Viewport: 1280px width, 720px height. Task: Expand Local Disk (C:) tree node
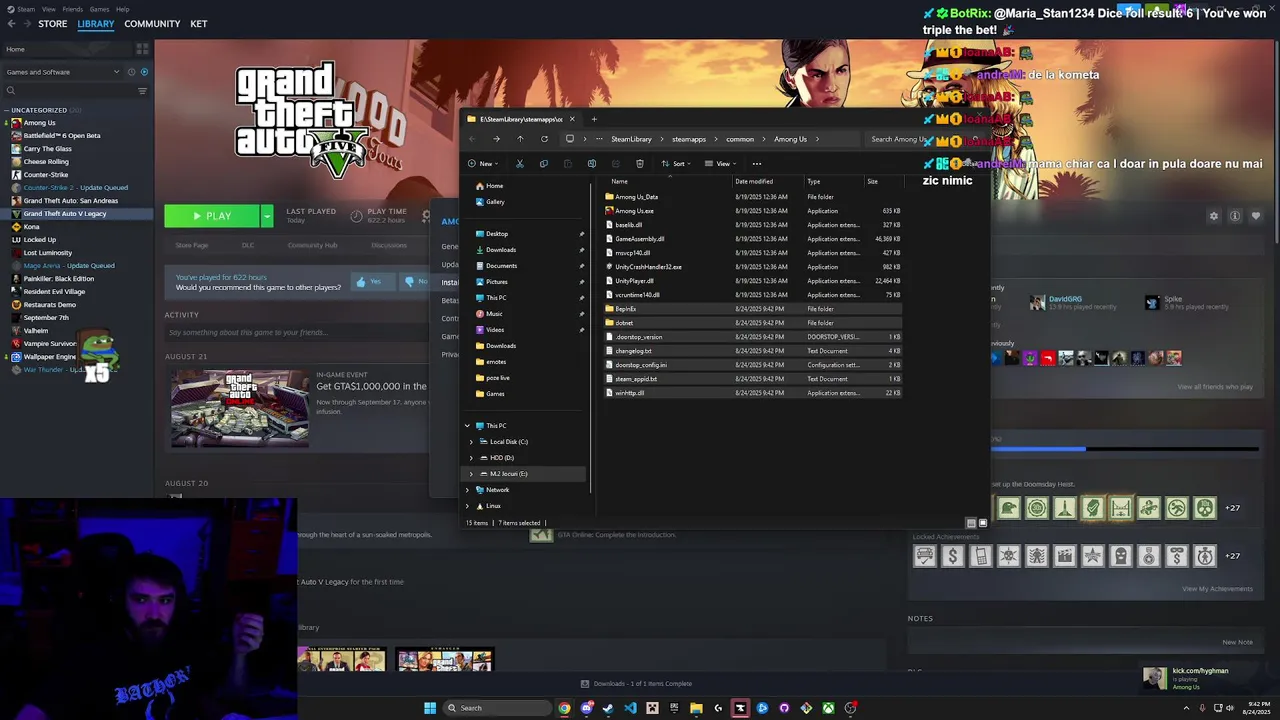coord(471,442)
